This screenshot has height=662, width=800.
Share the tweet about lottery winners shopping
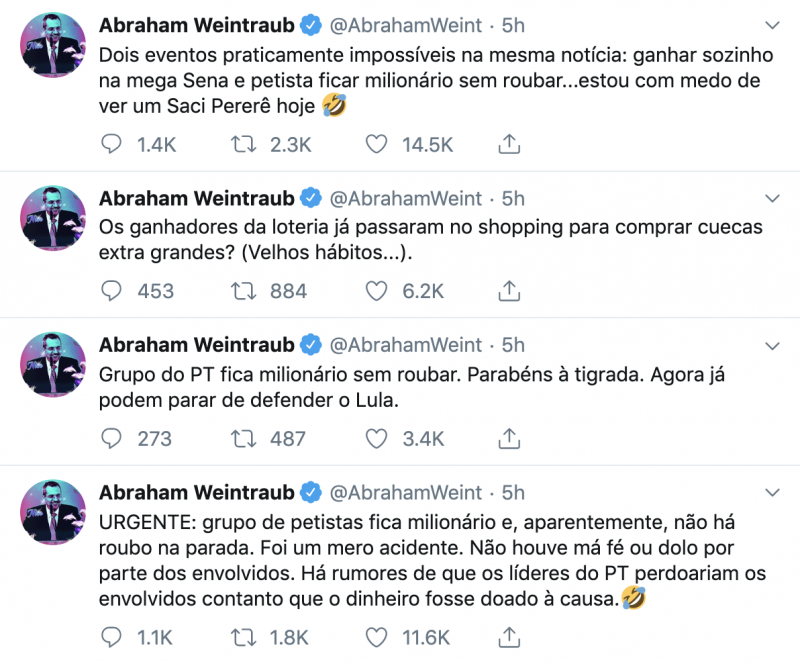click(509, 291)
